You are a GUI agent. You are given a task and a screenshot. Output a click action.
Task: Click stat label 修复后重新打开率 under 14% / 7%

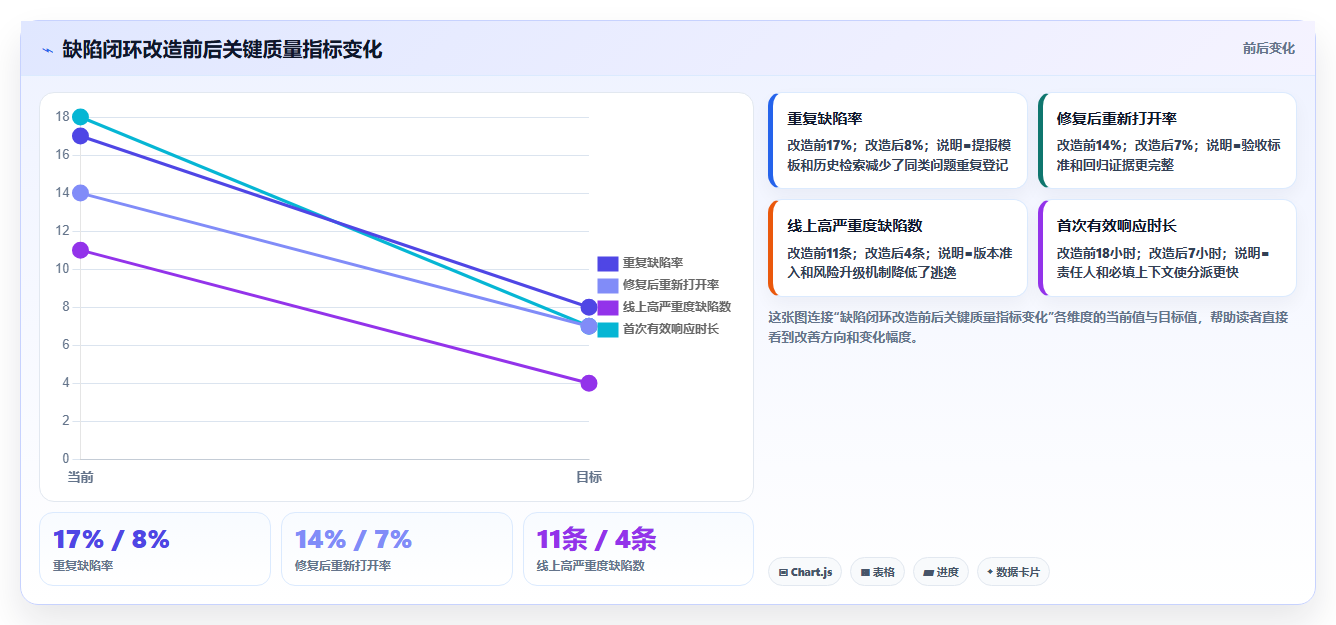click(x=343, y=566)
